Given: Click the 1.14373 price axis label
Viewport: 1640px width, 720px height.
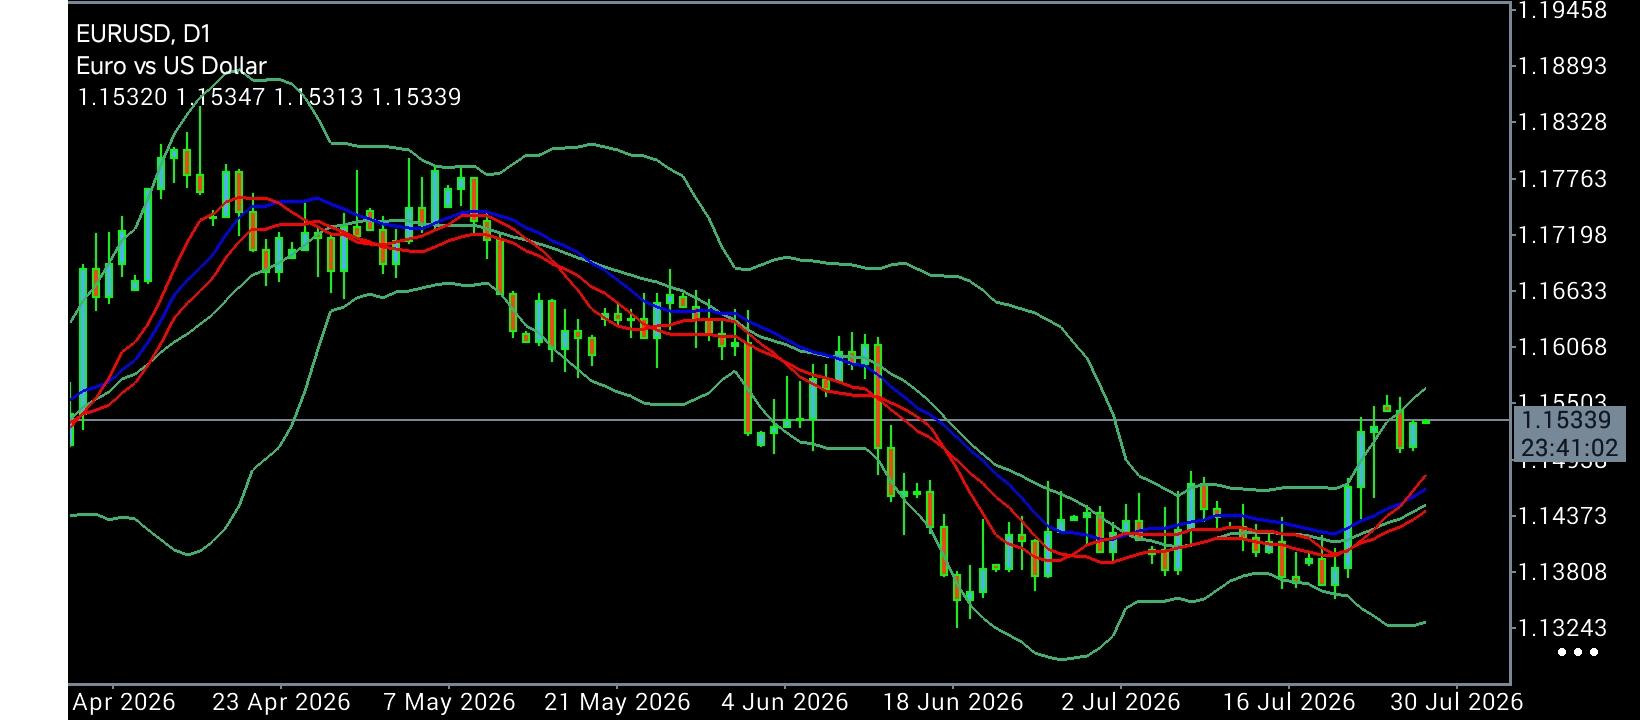Looking at the screenshot, I should (1562, 516).
